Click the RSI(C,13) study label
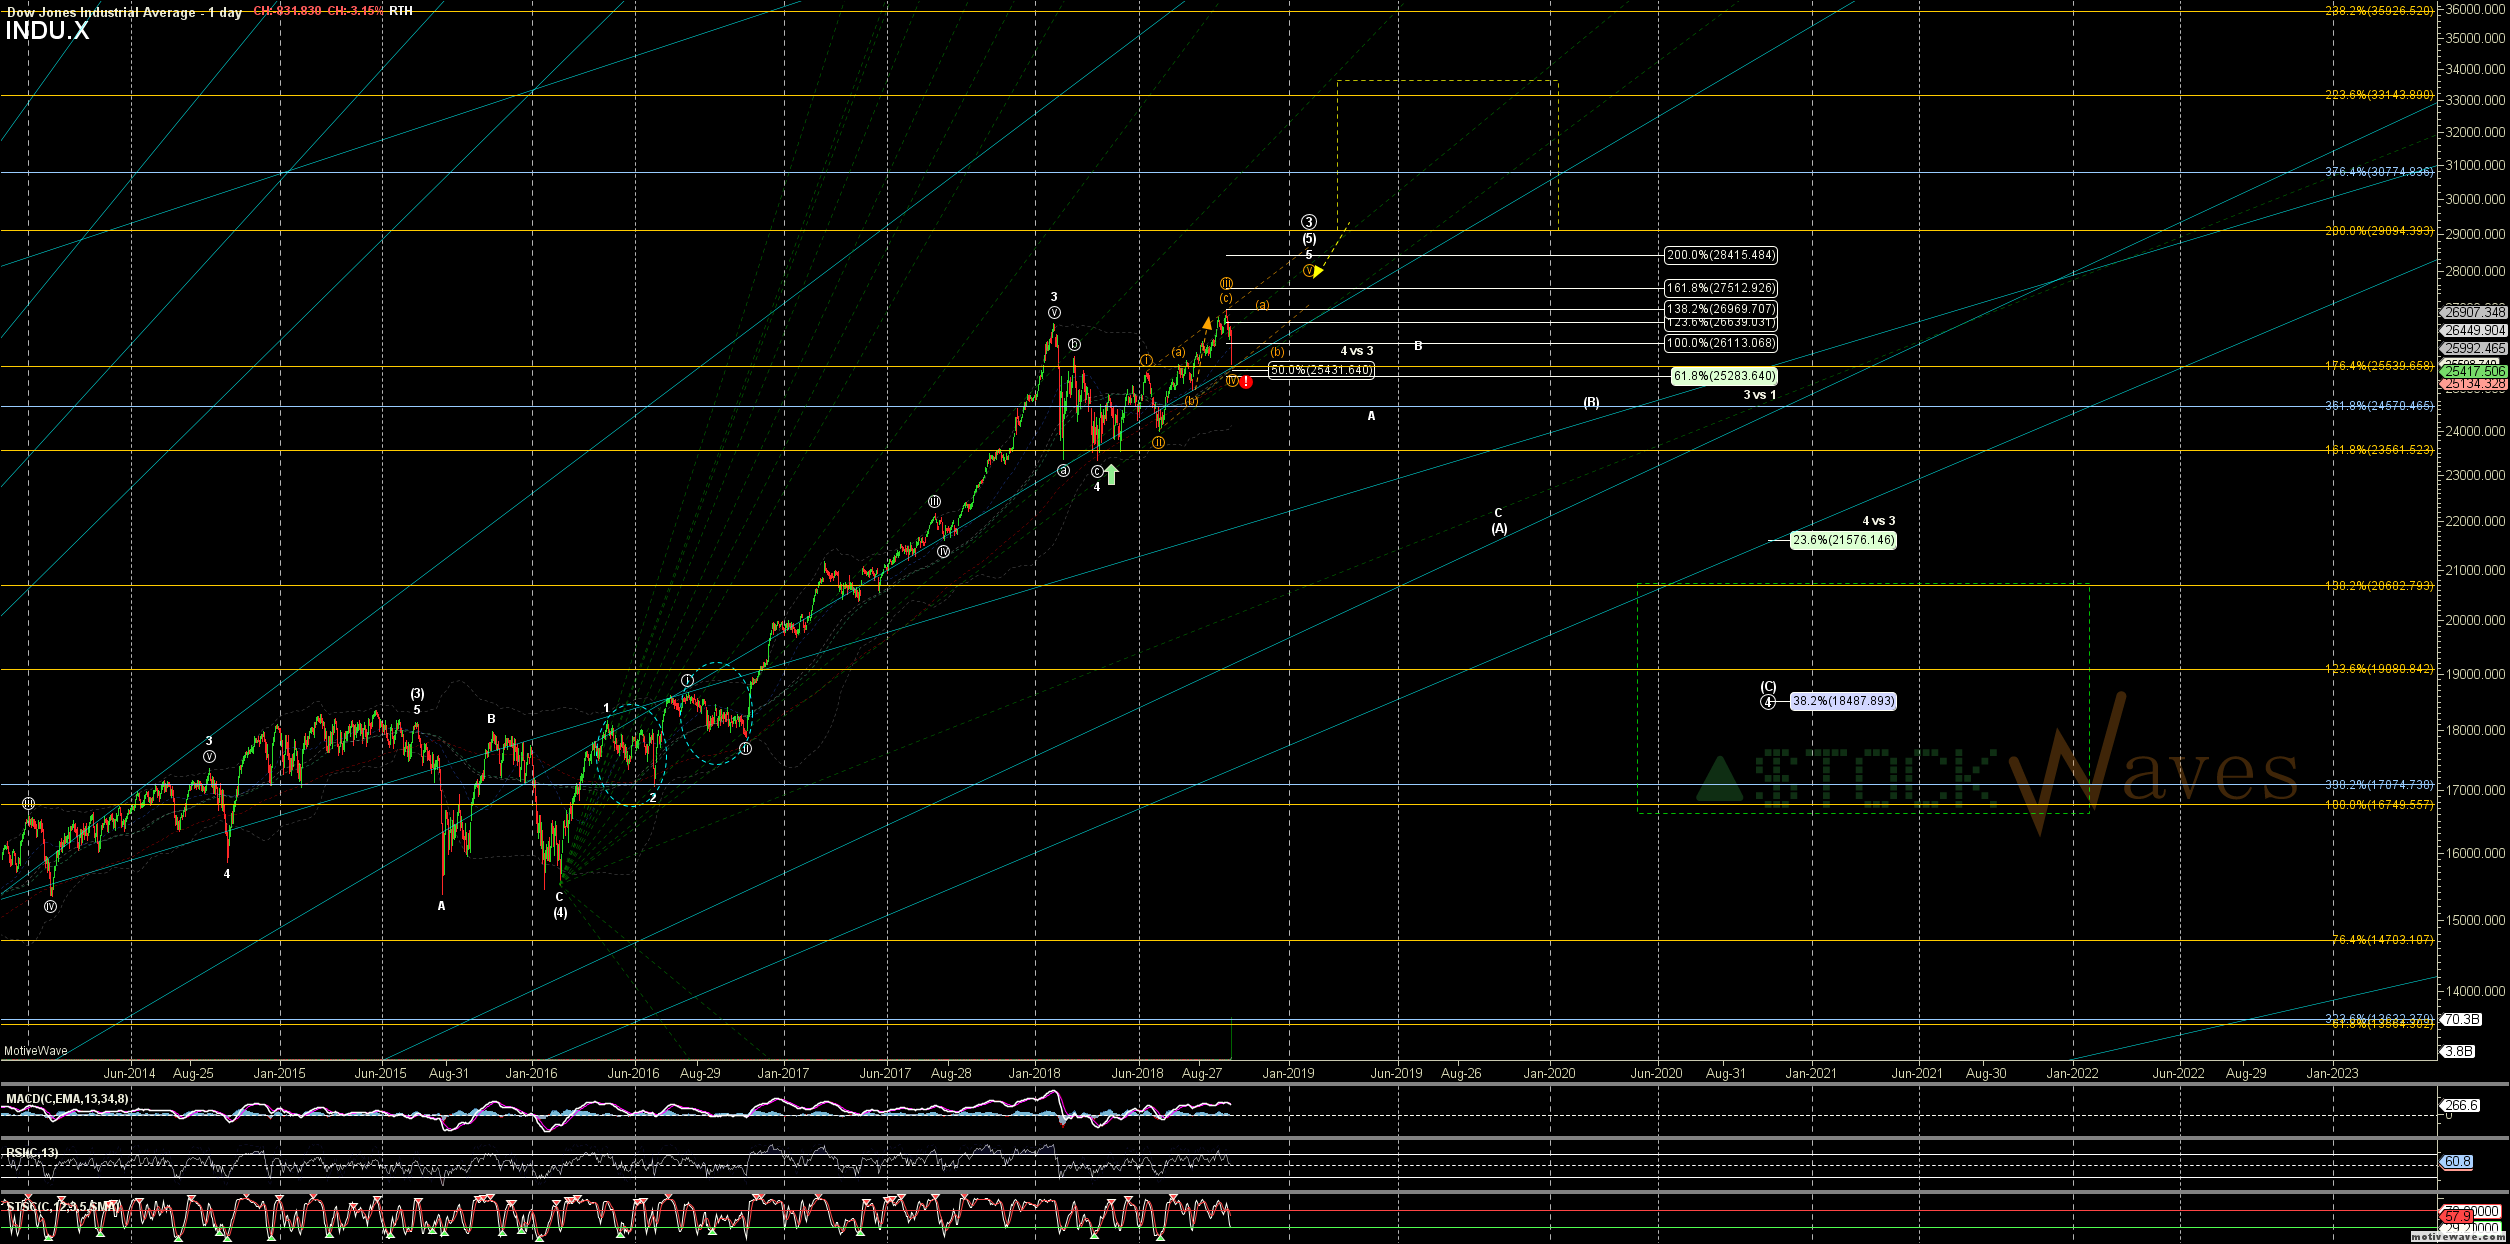Screen dimensions: 2510x1244 [x=32, y=1153]
